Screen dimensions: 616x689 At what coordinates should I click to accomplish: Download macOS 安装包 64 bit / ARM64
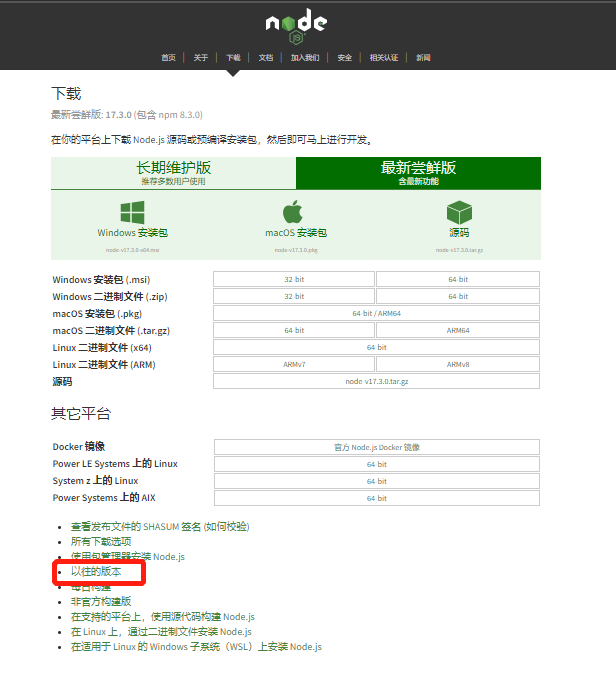click(377, 313)
